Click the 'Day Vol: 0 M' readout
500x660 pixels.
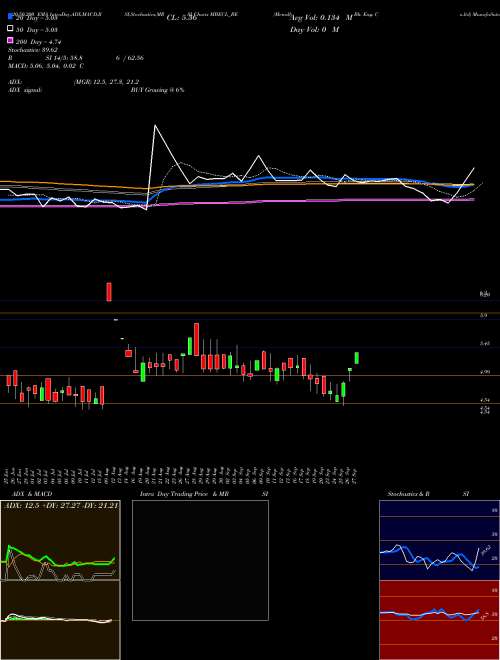coord(315,30)
